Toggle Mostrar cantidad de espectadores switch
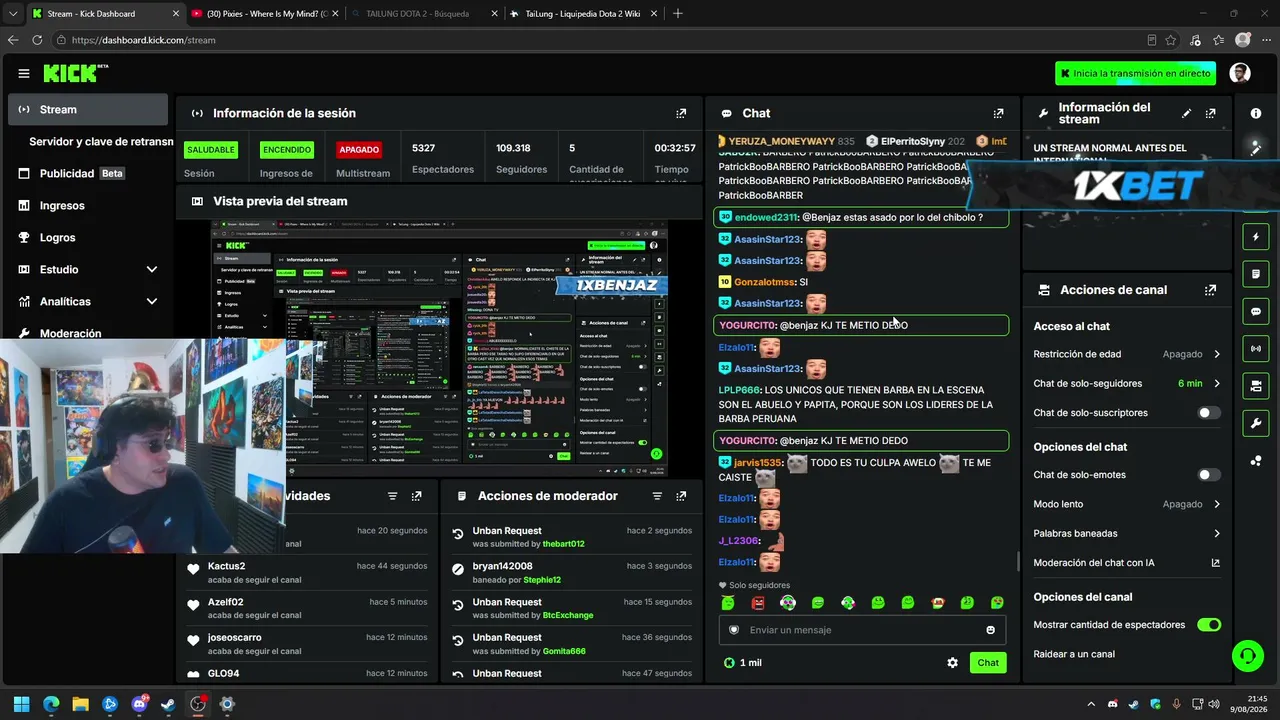Screen dimensions: 1280x720 click(x=1209, y=625)
